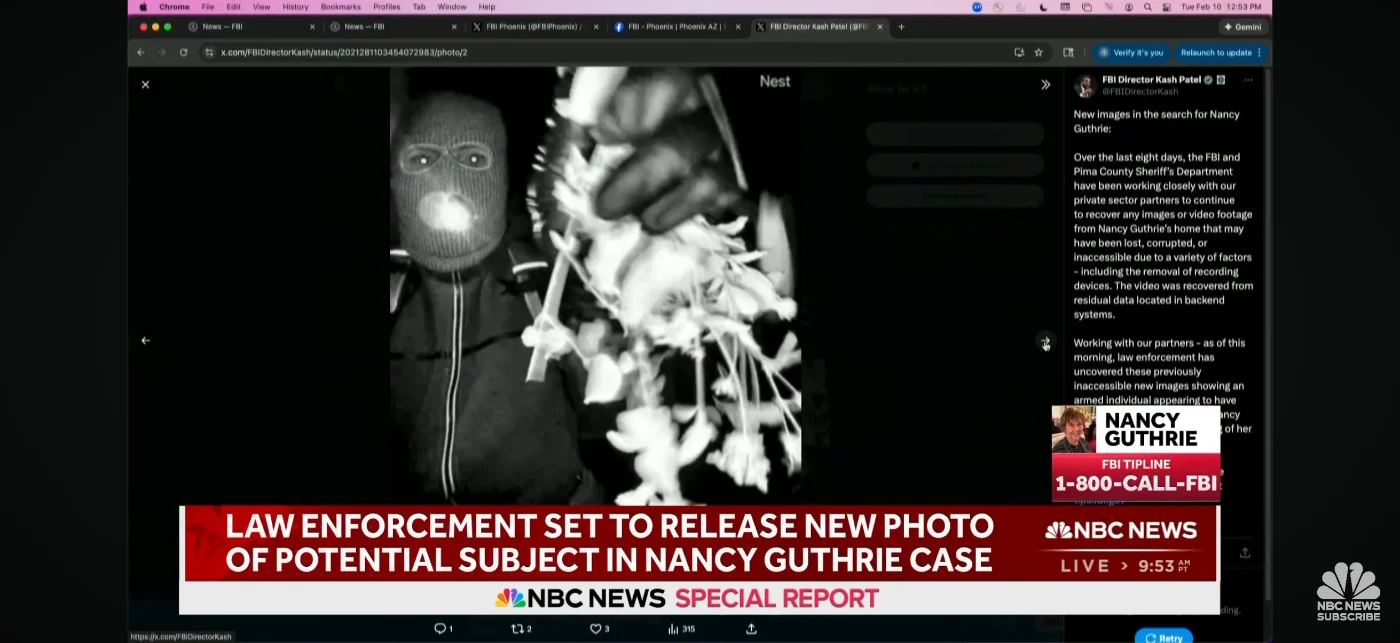Switch to the FBI Phoenix X tab
The height and width of the screenshot is (643, 1400).
(x=530, y=27)
